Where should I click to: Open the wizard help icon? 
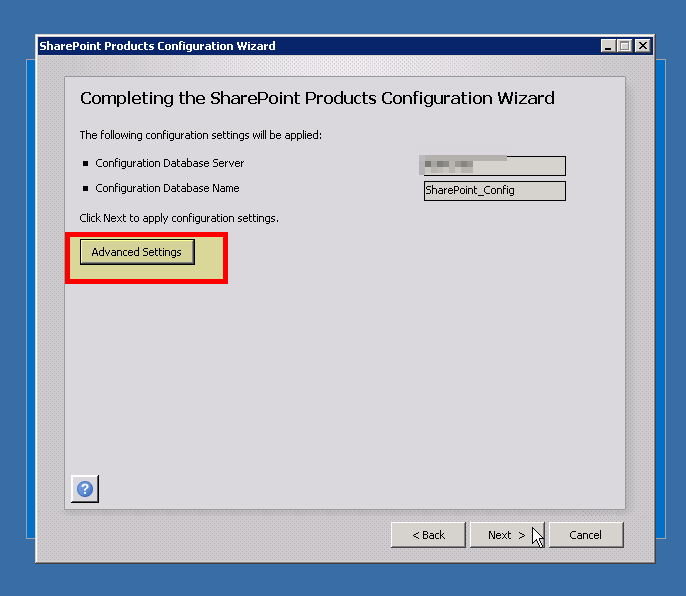(85, 489)
